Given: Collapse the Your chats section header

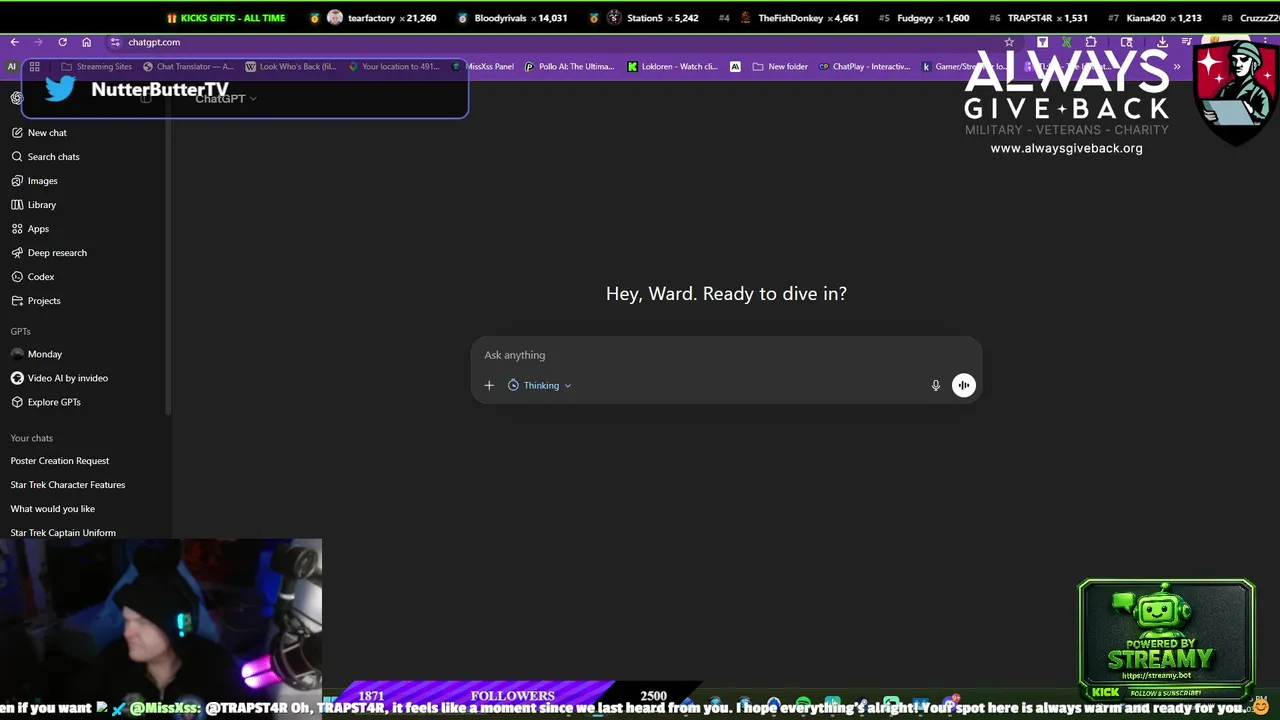Looking at the screenshot, I should 32,438.
